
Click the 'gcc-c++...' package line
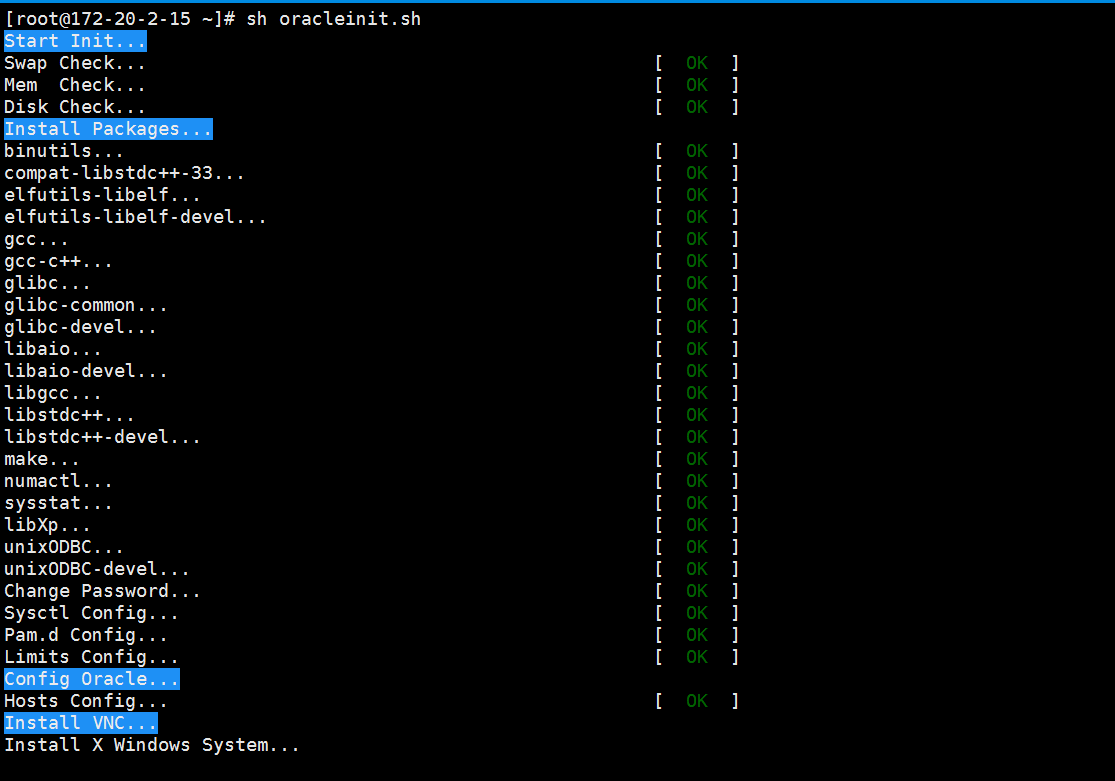coord(58,262)
